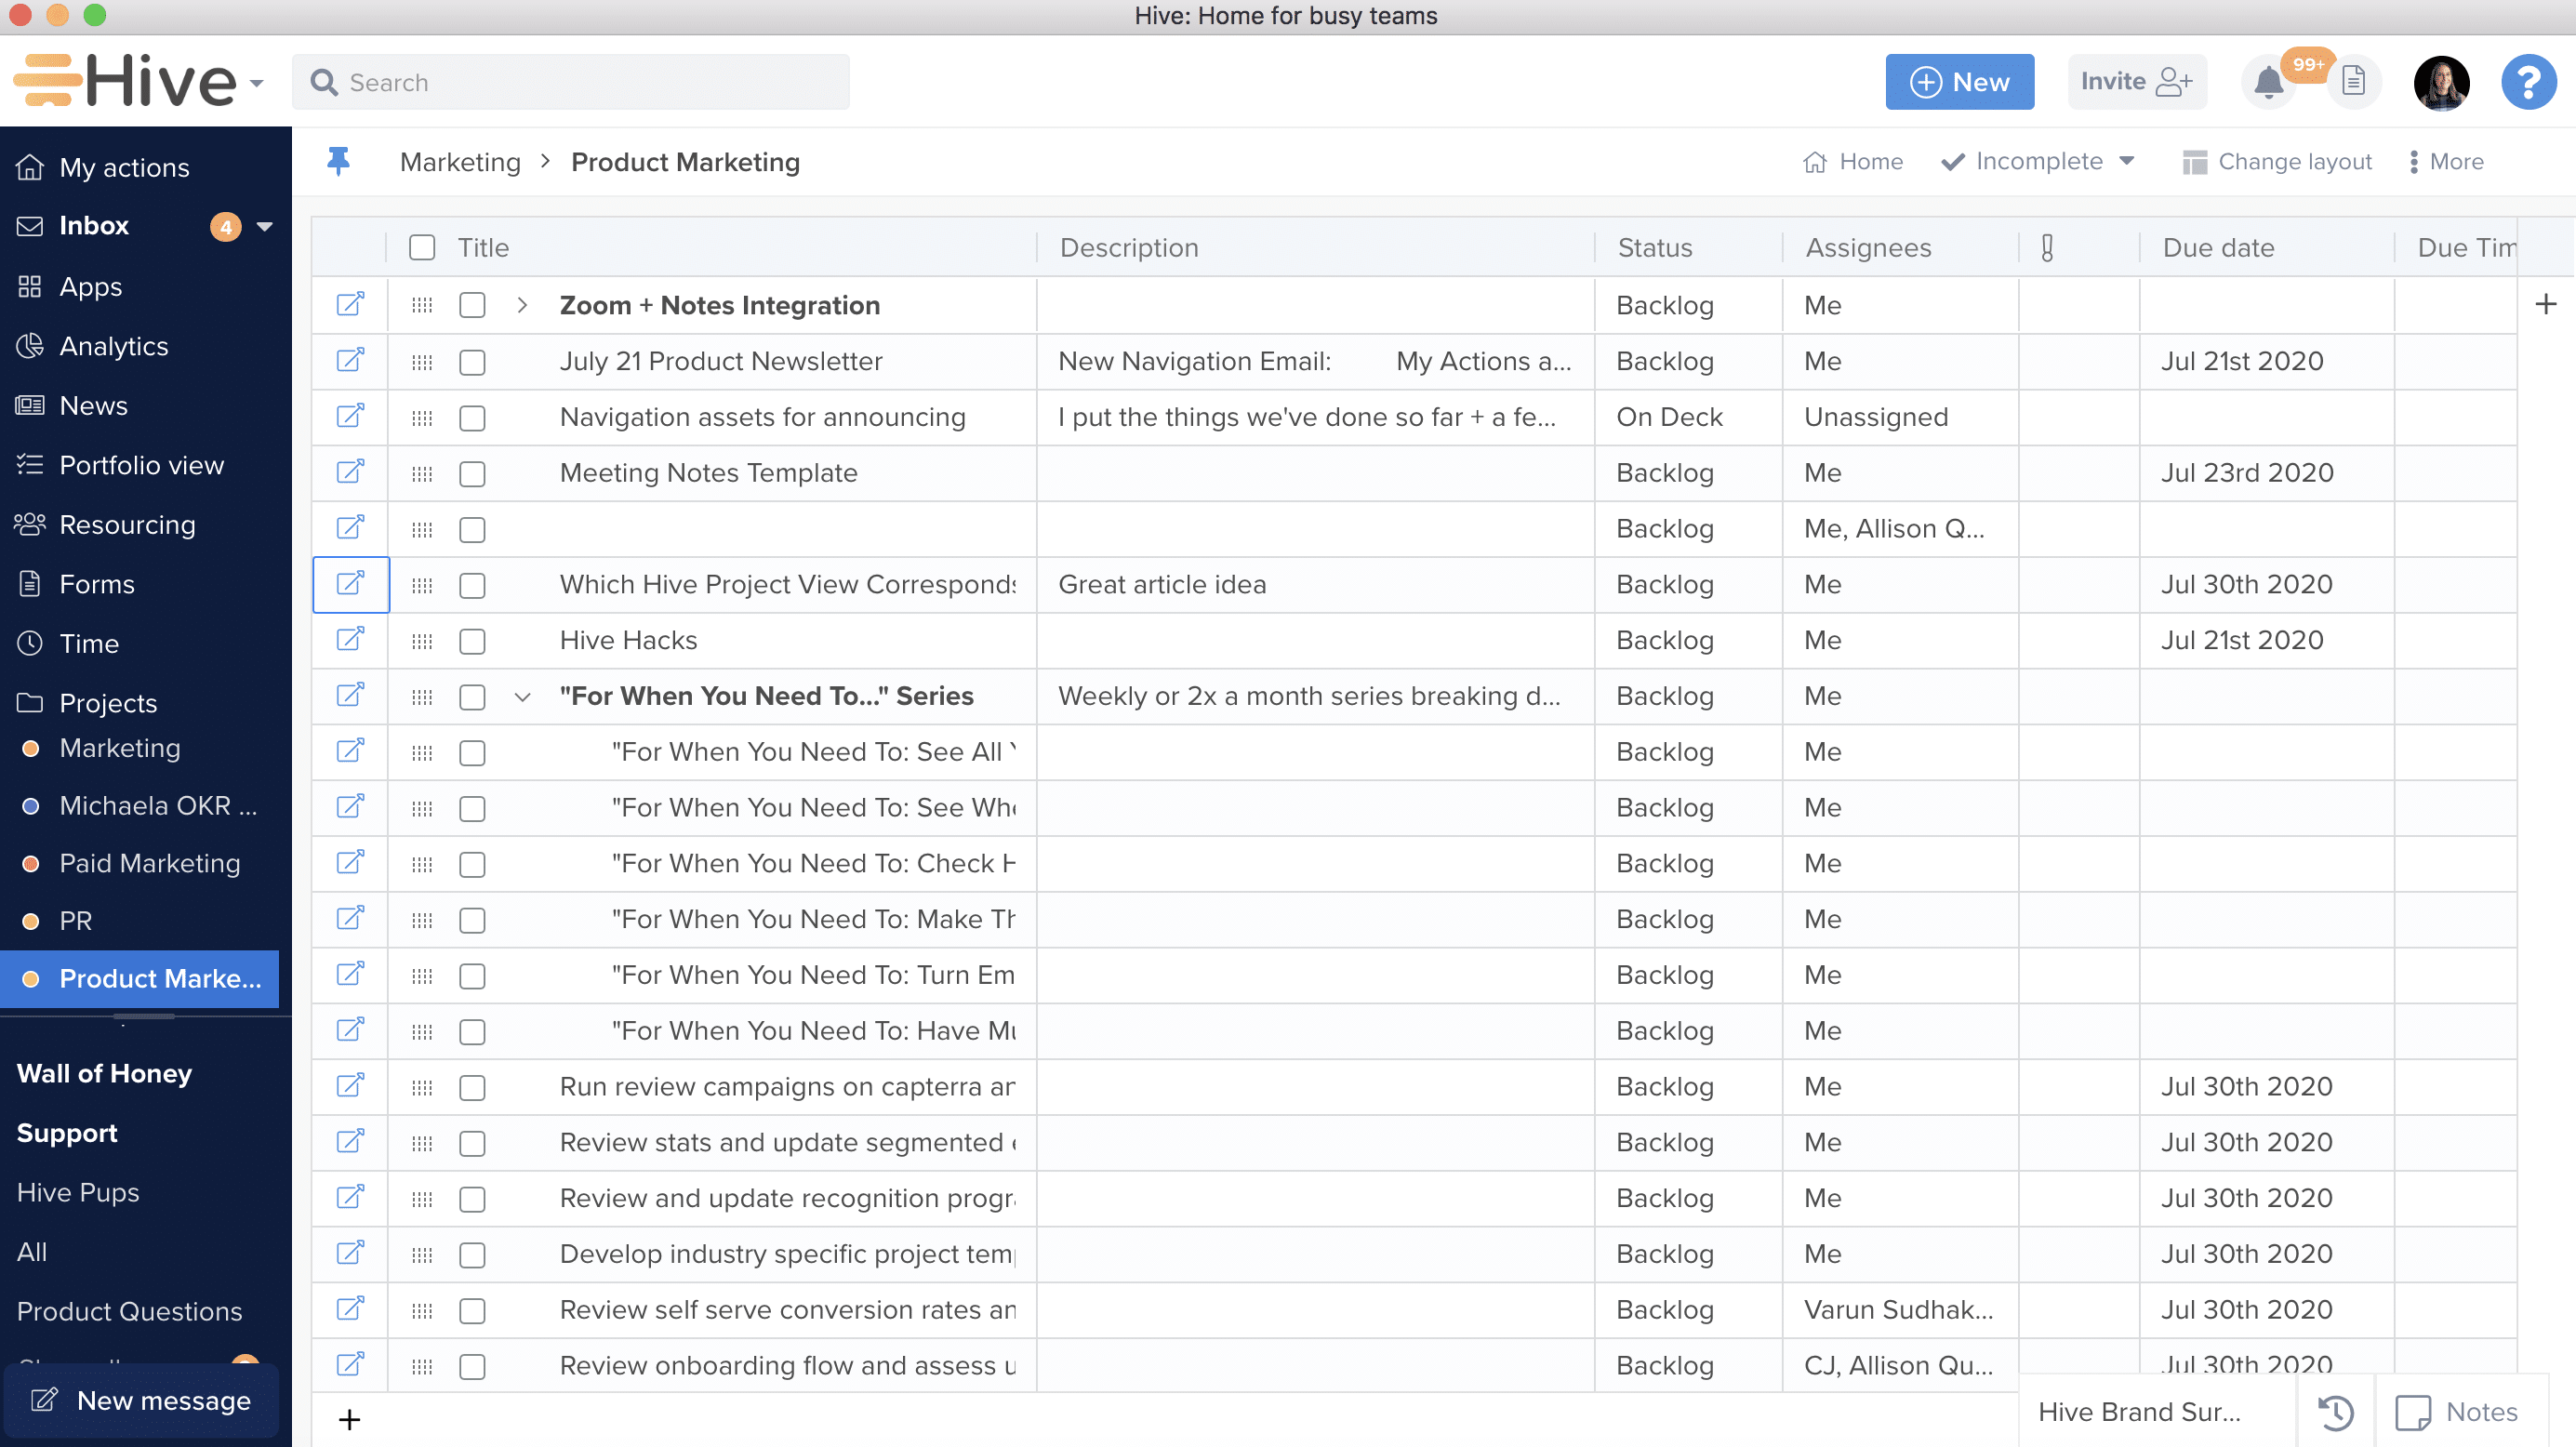
Task: Open the history clock icon at bottom
Action: click(2336, 1411)
